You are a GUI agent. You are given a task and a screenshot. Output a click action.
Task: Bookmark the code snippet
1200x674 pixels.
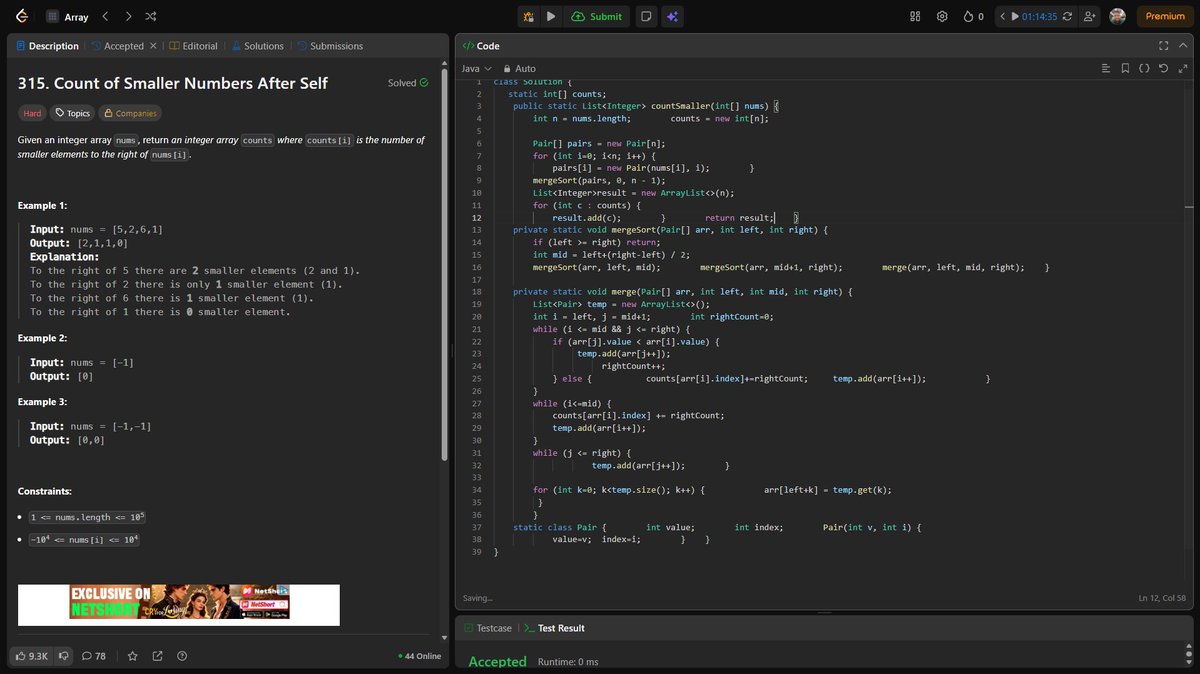click(x=1125, y=68)
